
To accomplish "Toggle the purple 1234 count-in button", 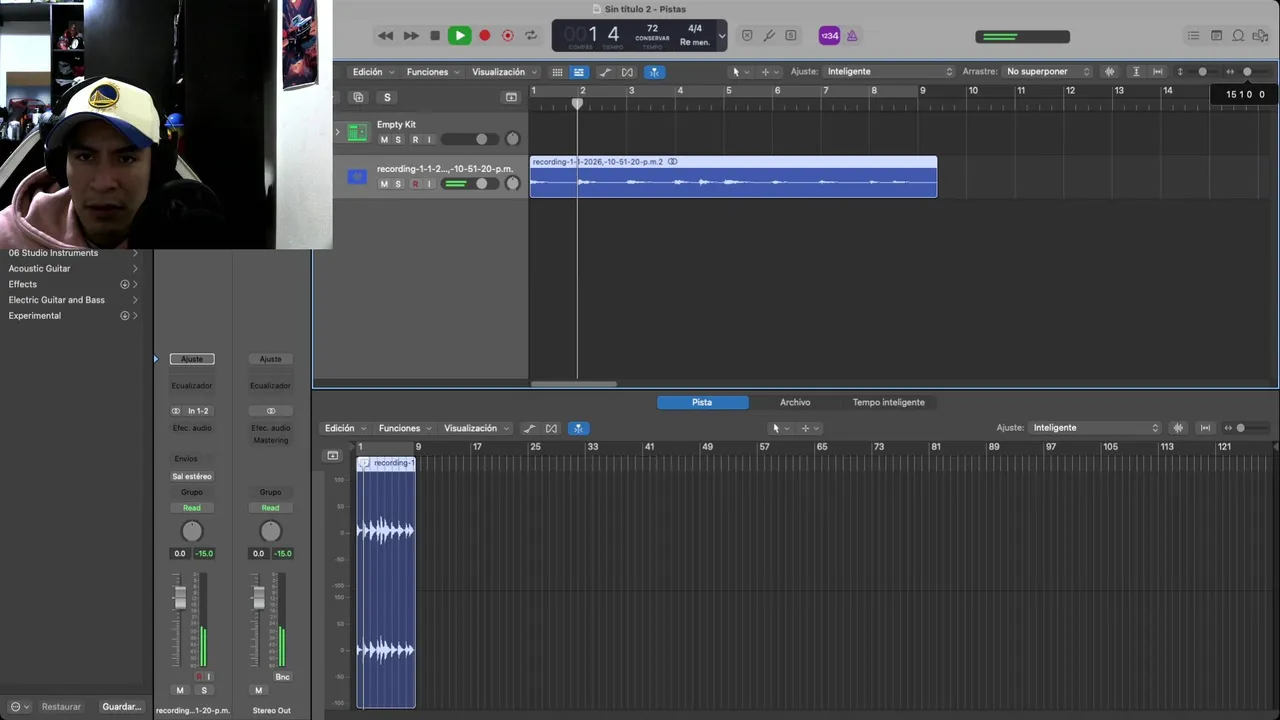I will pos(829,36).
